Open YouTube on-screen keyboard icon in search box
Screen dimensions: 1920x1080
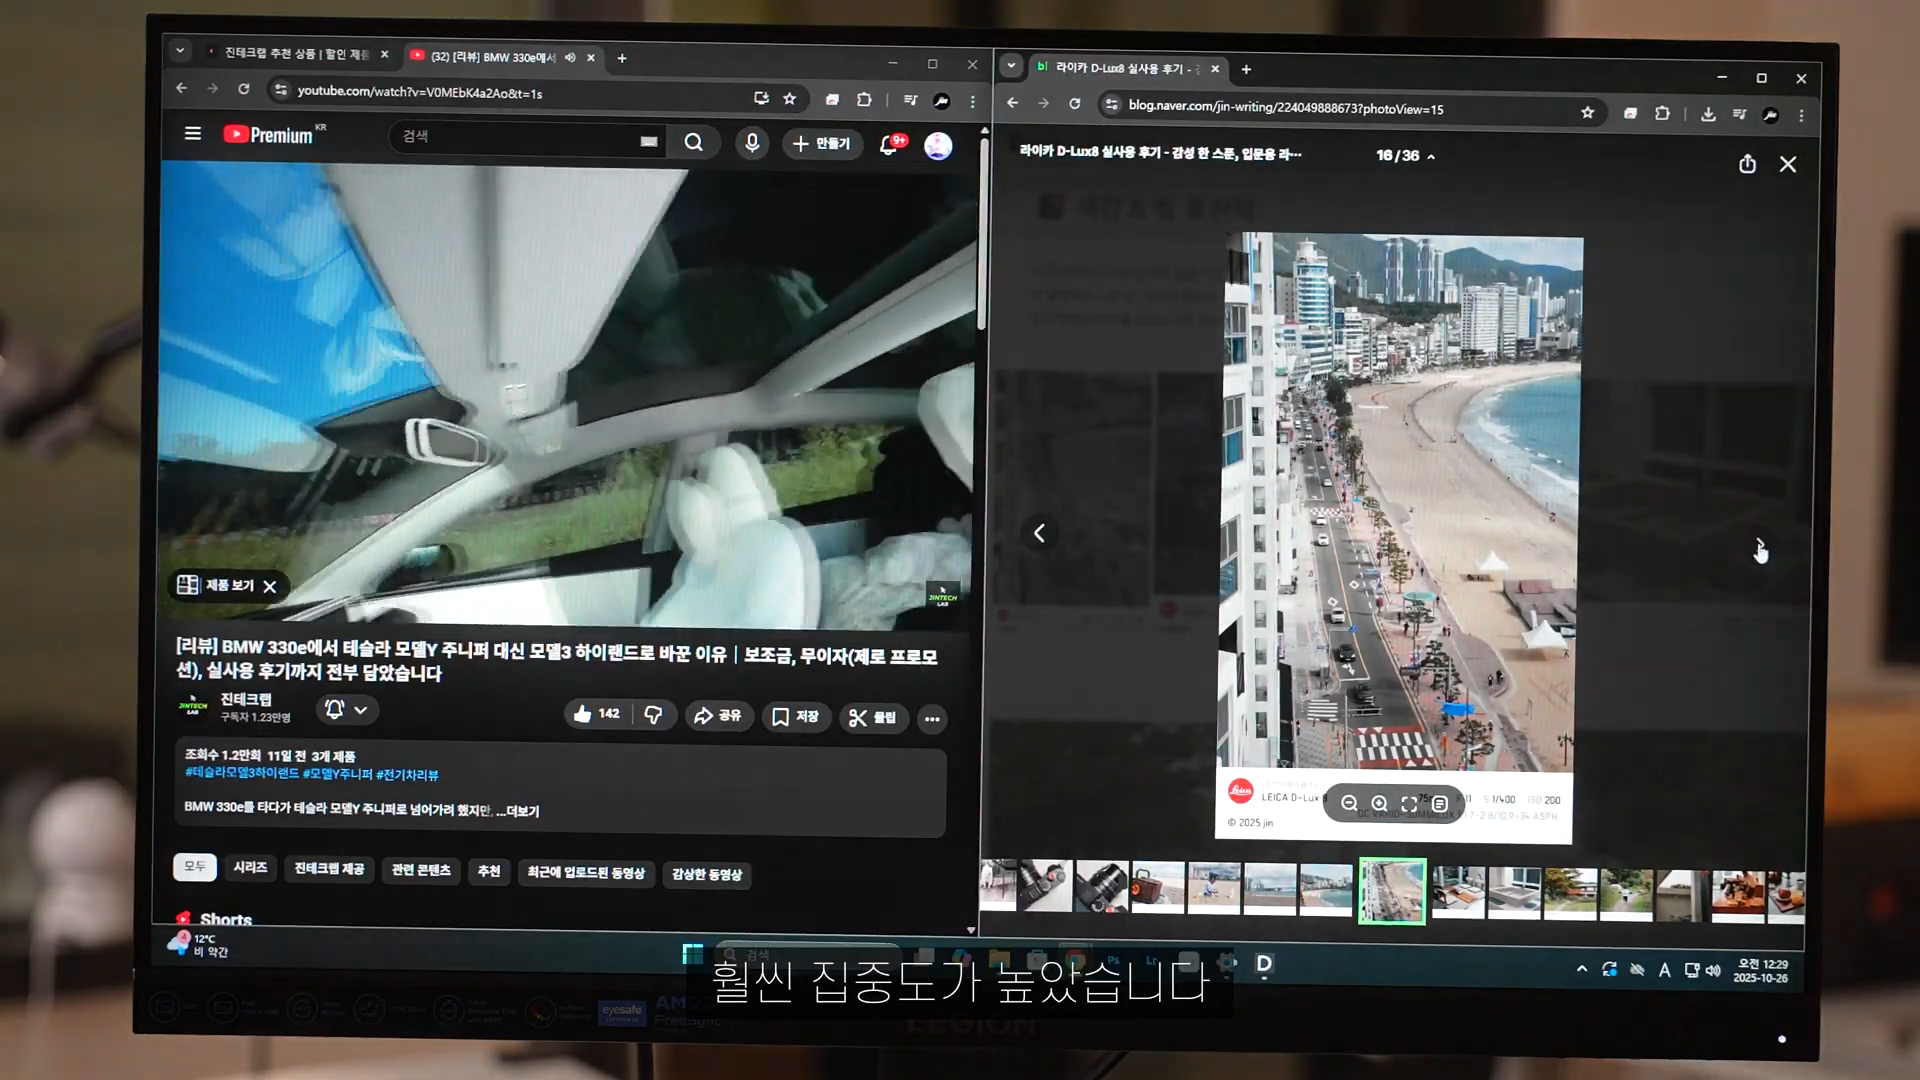pos(649,142)
